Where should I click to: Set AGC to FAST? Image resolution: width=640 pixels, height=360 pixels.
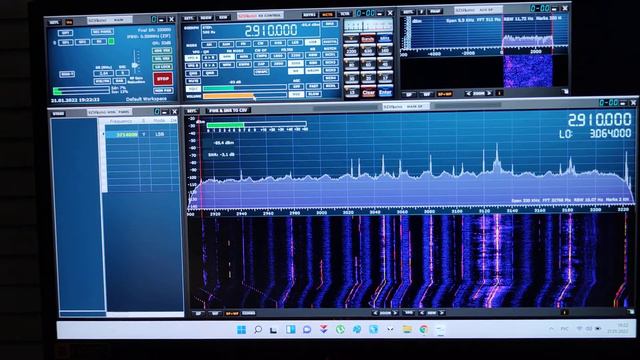314,87
